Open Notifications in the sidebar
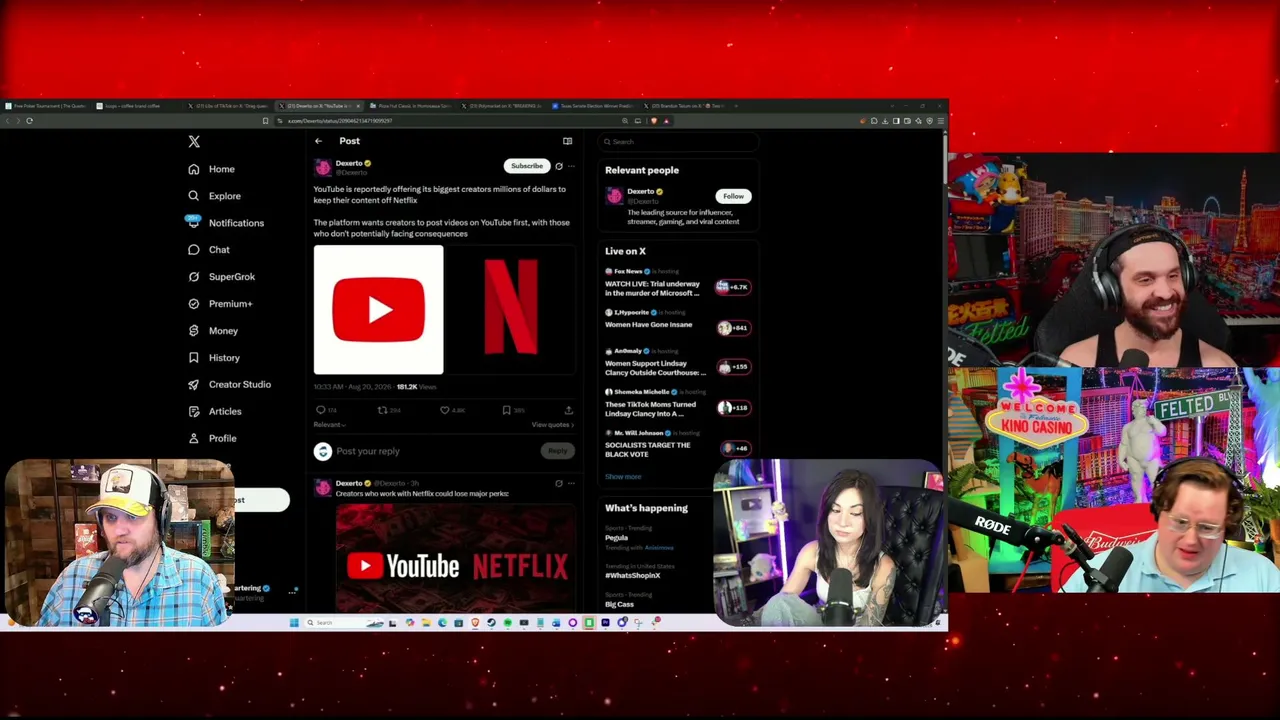This screenshot has height=720, width=1280. (226, 223)
